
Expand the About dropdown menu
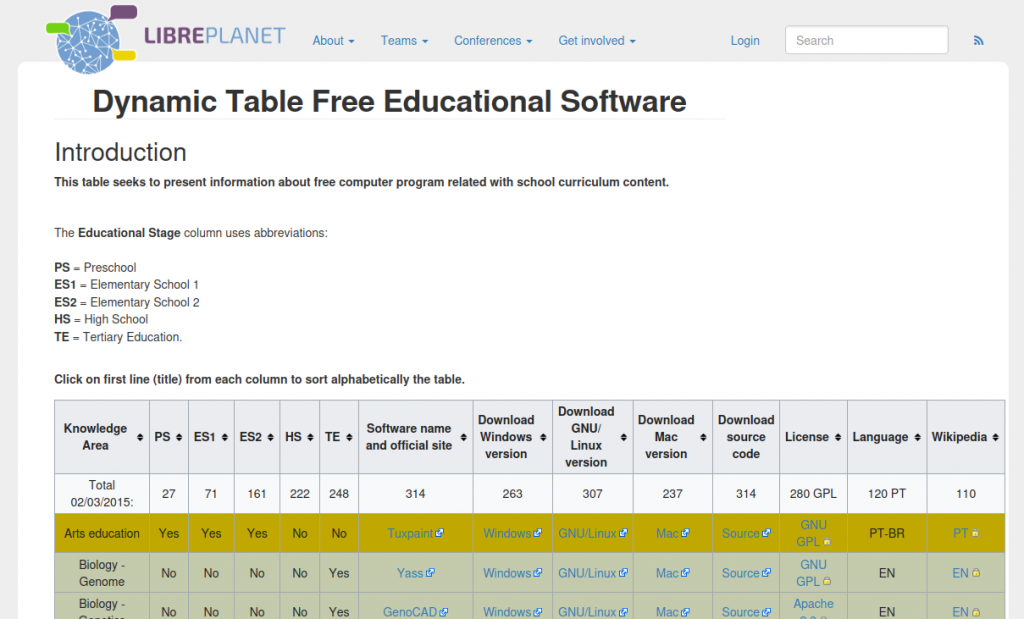point(333,40)
